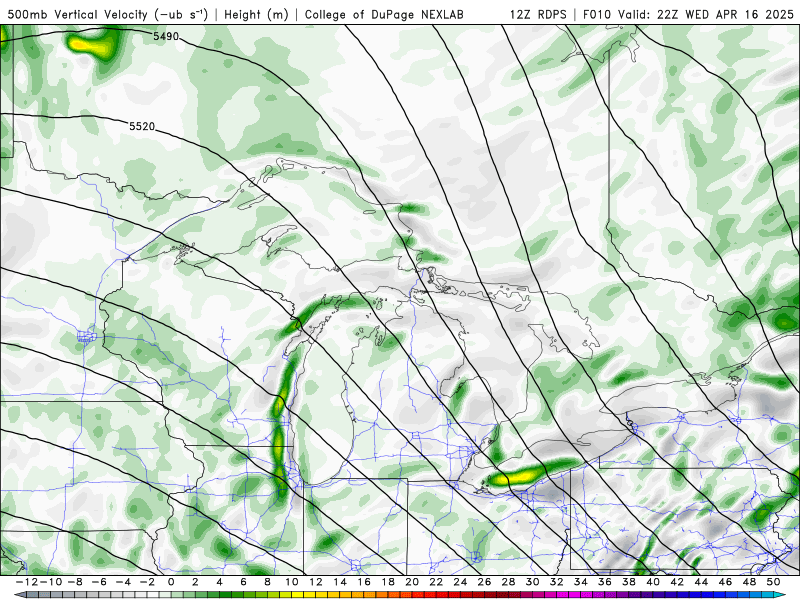800x600 pixels.
Task: Click the "−12" value on the color scale
Action: pyautogui.click(x=26, y=582)
